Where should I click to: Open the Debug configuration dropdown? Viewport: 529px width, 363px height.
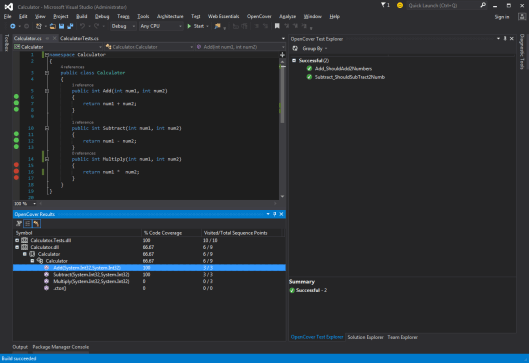tap(123, 26)
